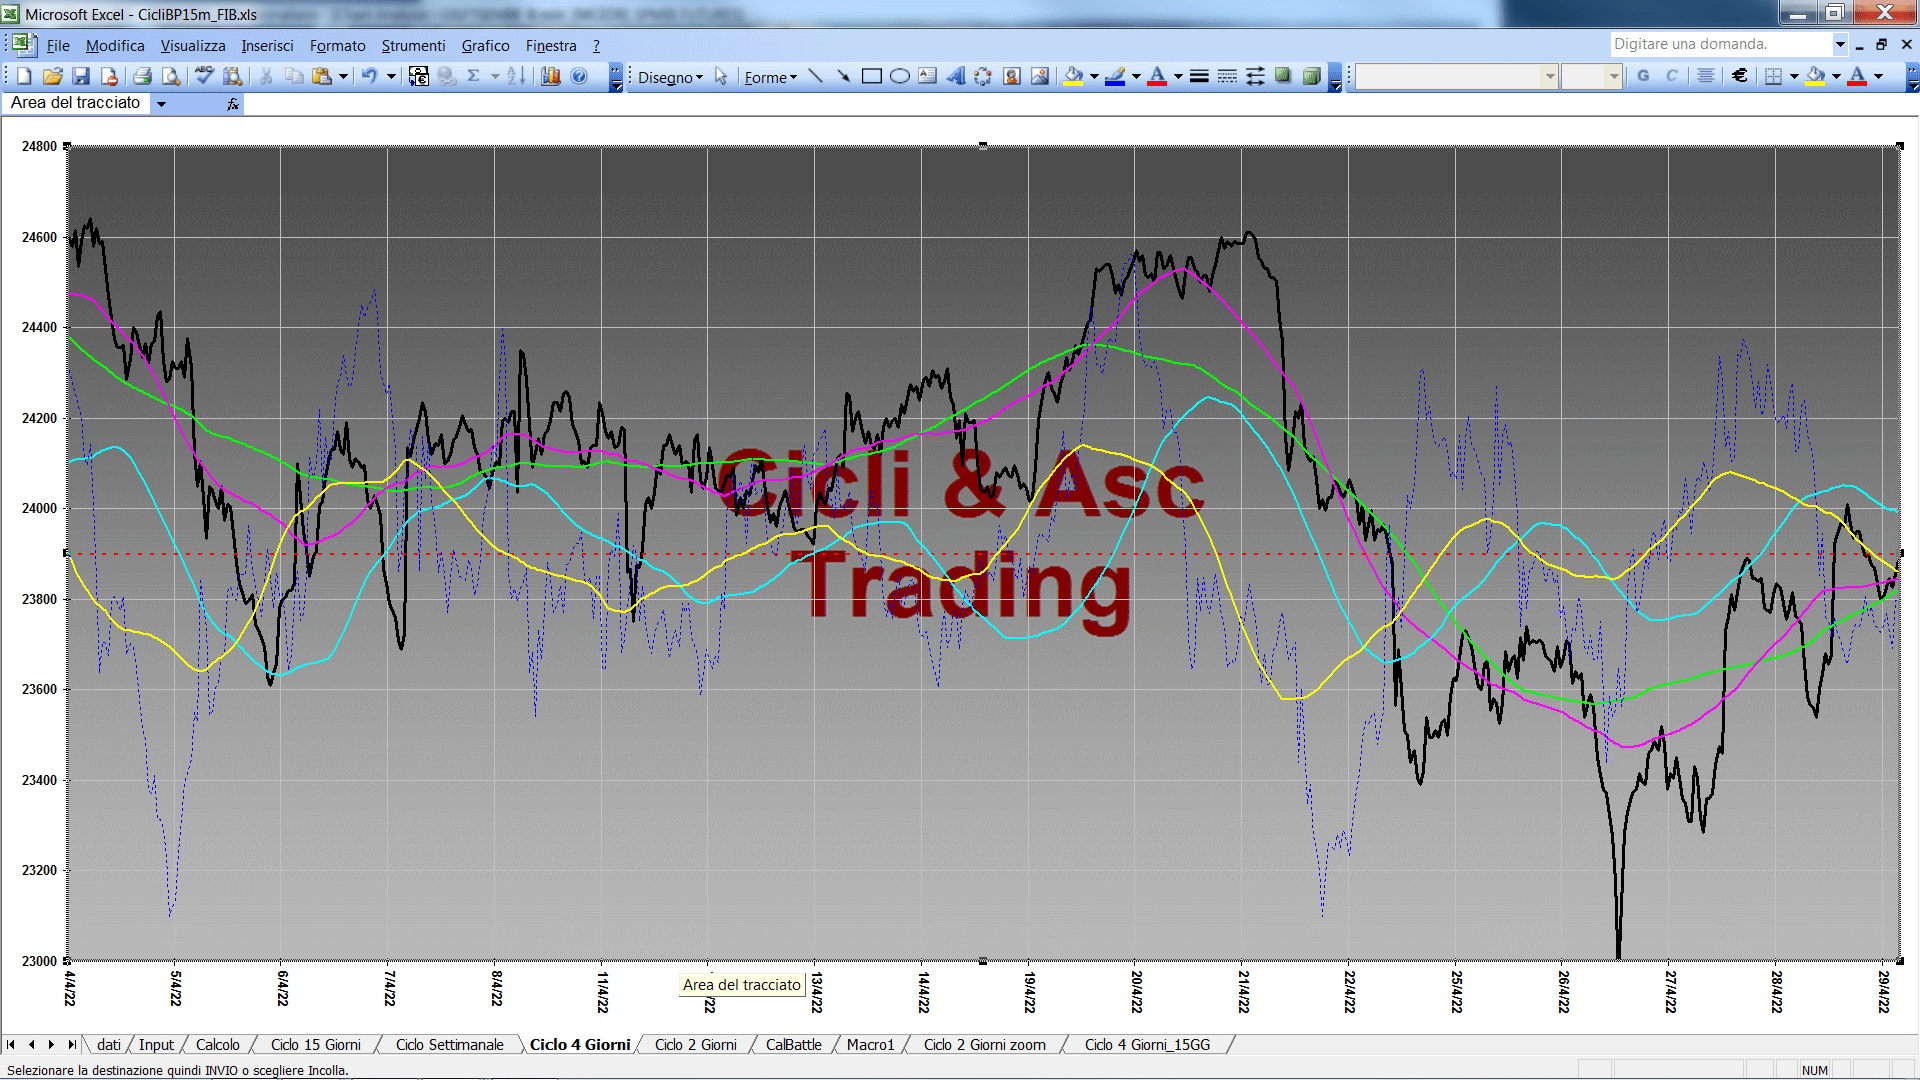
Task: Go to first sheet with tab navigation arrow
Action: pyautogui.click(x=11, y=1045)
